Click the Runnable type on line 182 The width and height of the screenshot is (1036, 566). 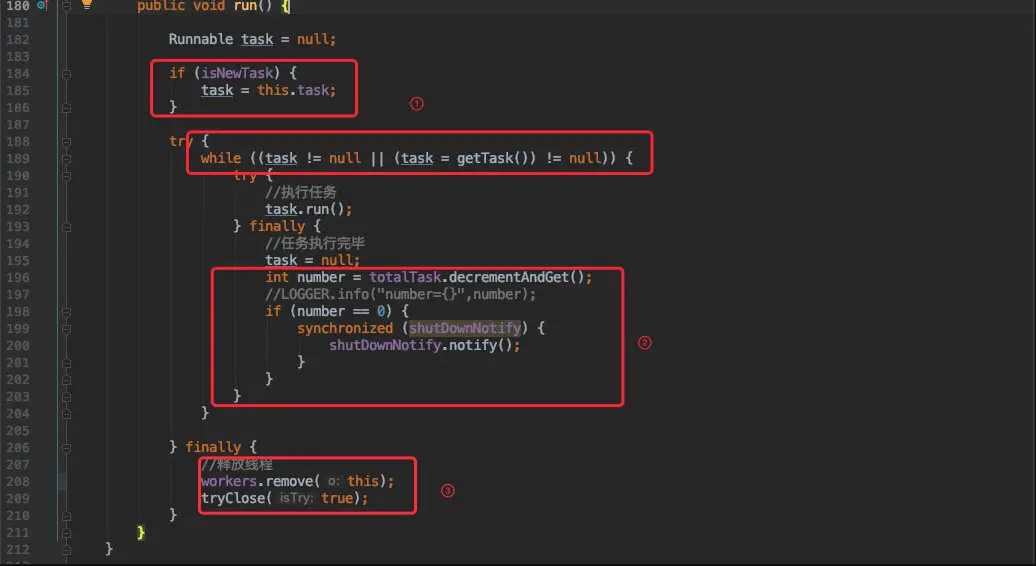tap(201, 39)
